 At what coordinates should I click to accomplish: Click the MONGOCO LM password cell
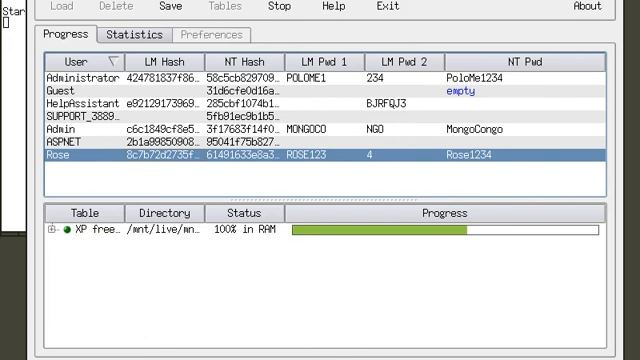(x=306, y=129)
